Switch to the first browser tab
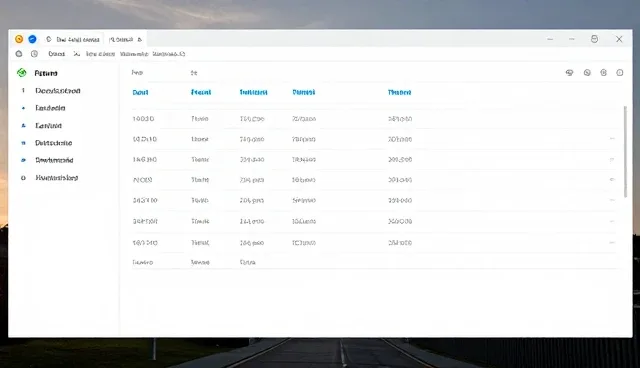Screen dimensions: 640x368 [x=74, y=40]
